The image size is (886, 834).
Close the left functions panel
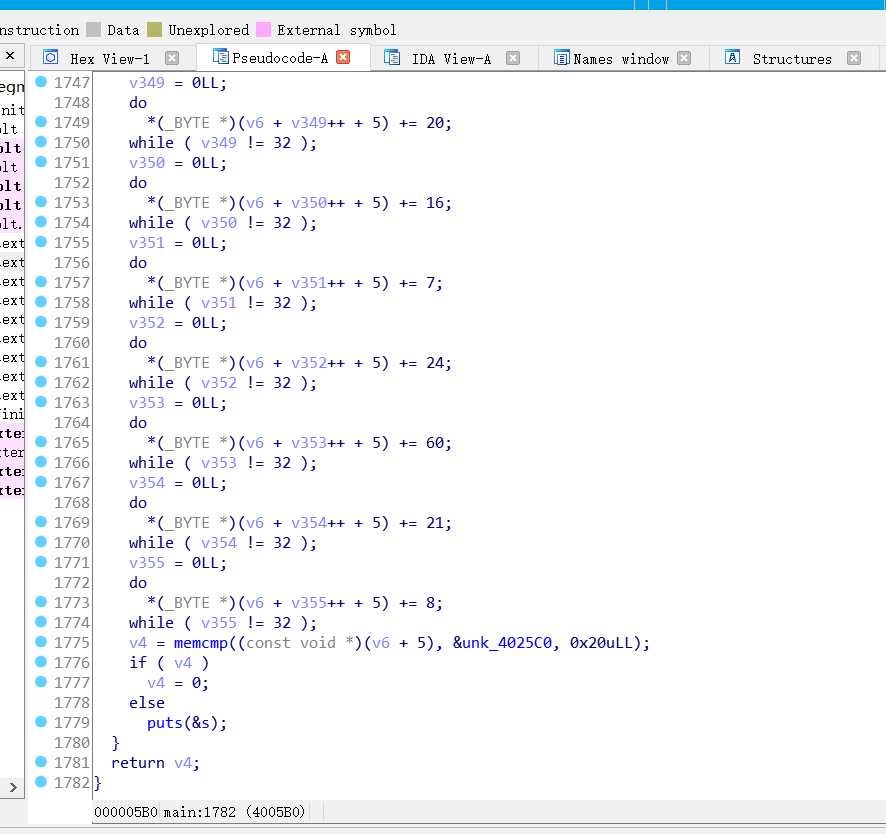point(10,56)
